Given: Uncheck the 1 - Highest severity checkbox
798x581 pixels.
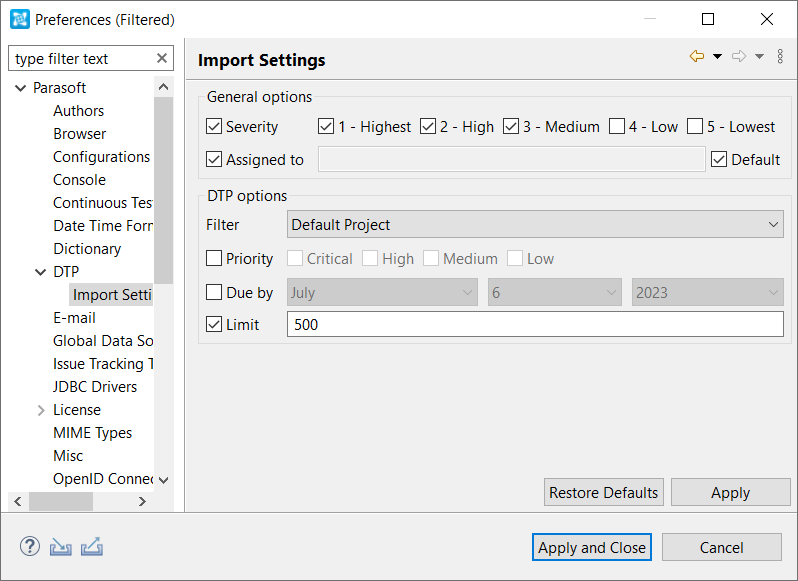Looking at the screenshot, I should 326,126.
